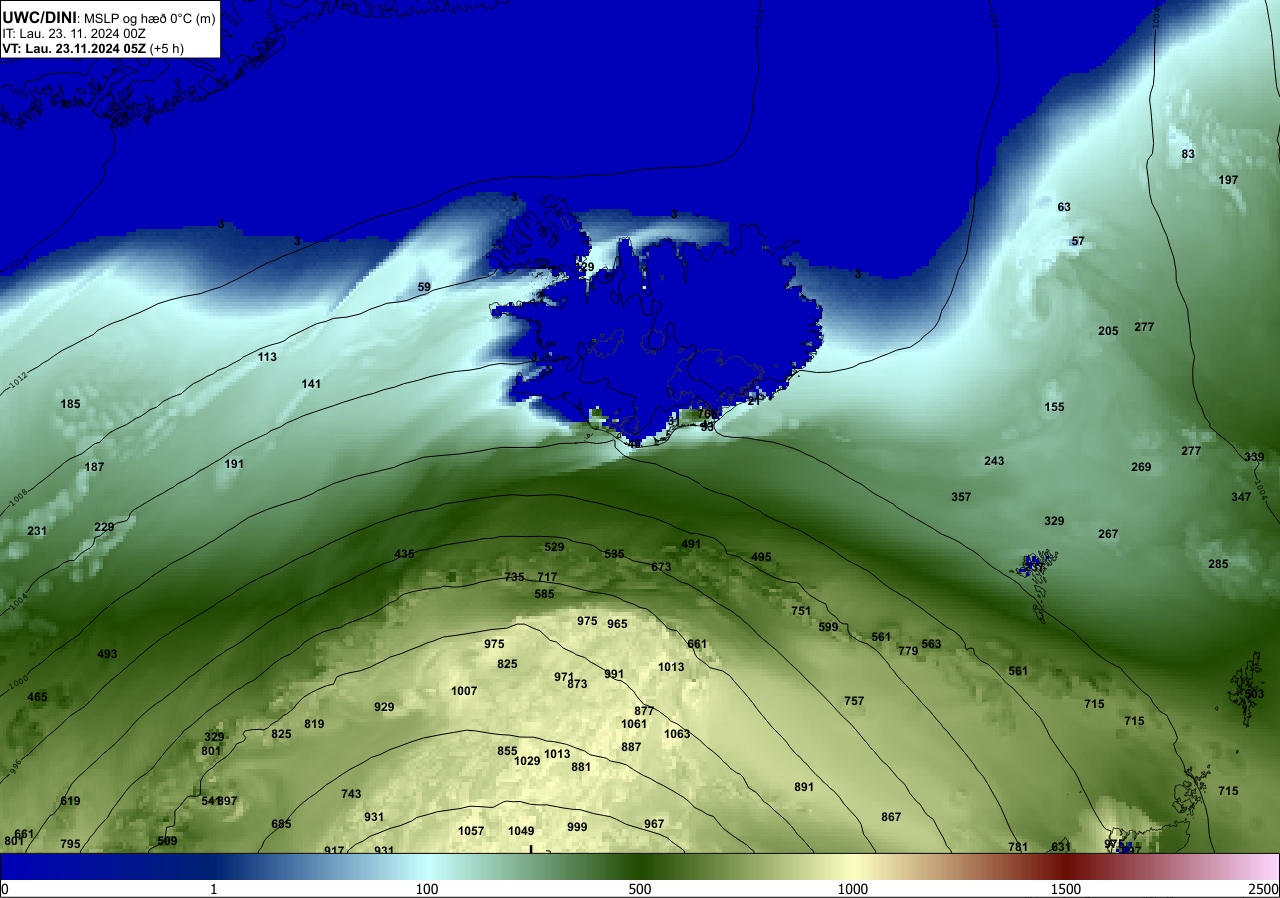1280x898 pixels.
Task: Click the map value 999
Action: (577, 827)
